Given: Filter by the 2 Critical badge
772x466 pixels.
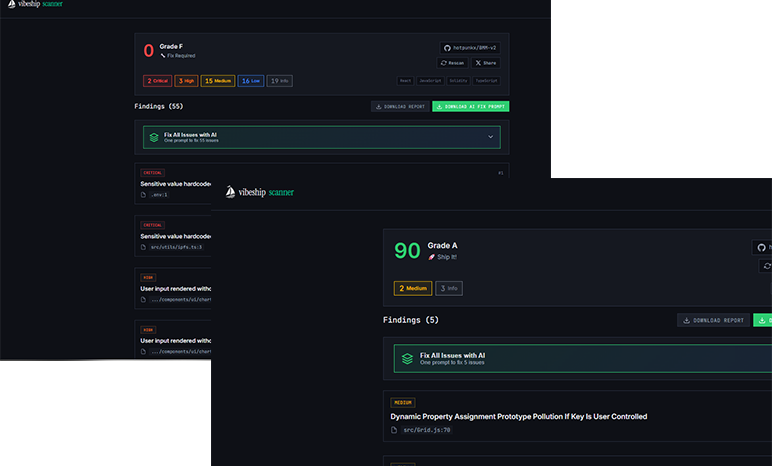Looking at the screenshot, I should [x=158, y=81].
